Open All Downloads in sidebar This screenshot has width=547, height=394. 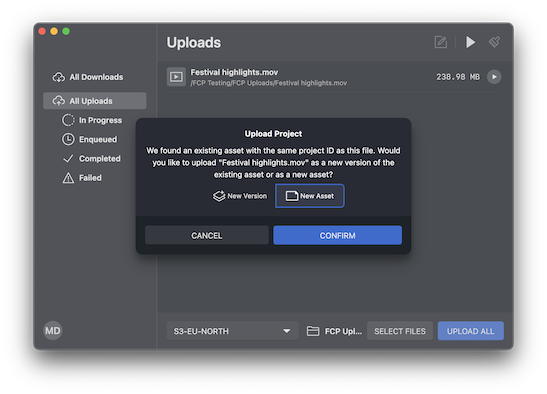(95, 77)
